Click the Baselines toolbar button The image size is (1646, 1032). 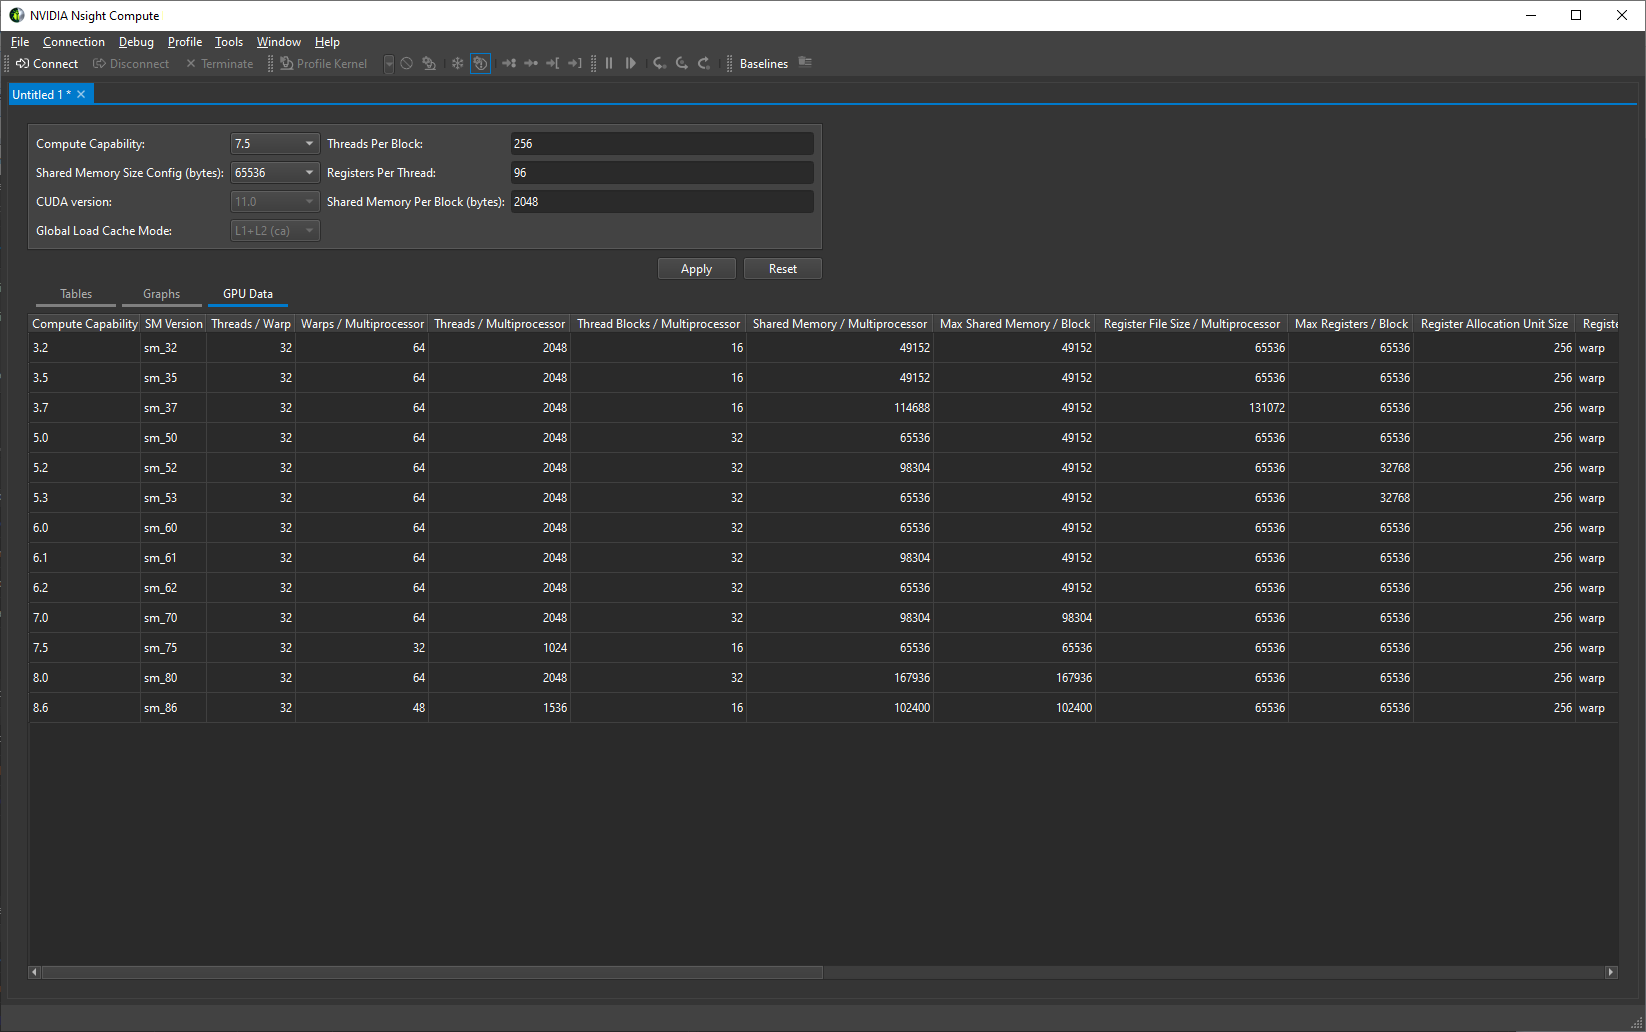click(x=764, y=63)
